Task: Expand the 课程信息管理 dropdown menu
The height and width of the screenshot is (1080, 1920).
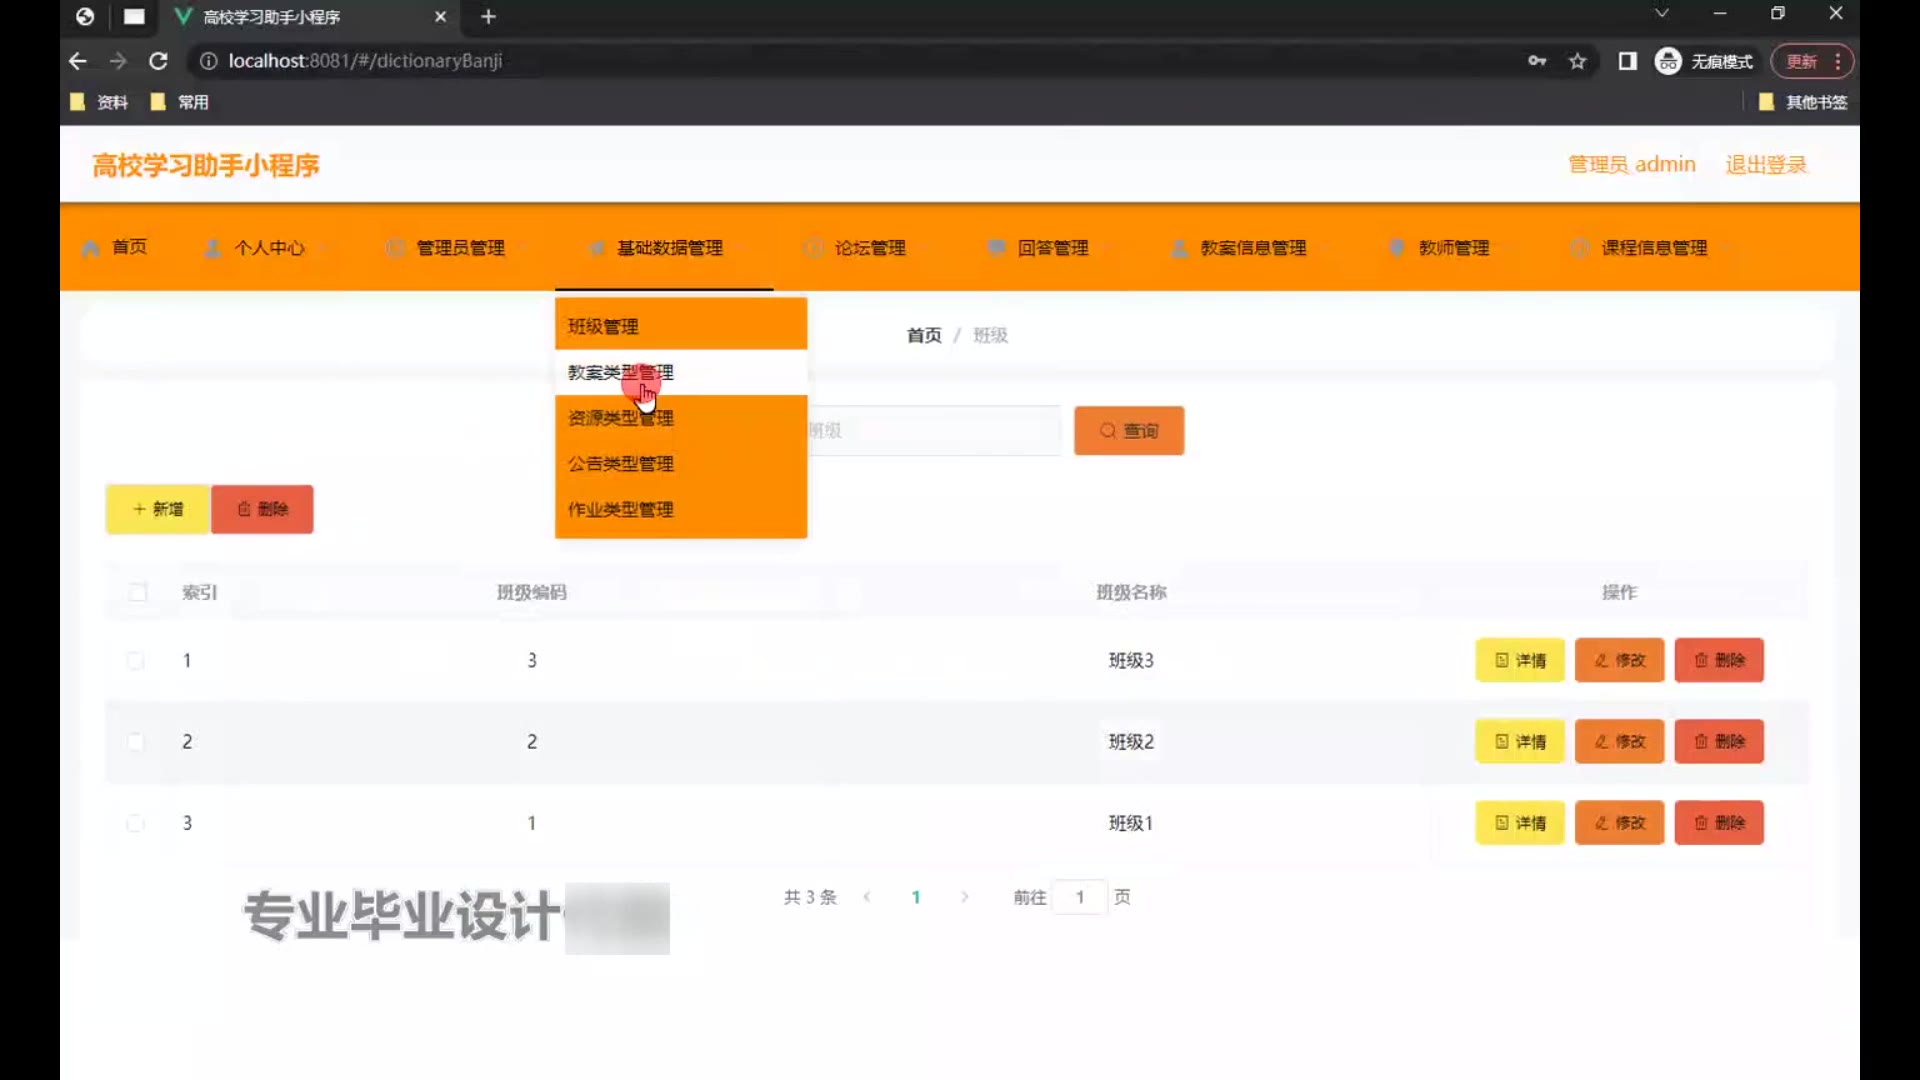Action: pyautogui.click(x=1654, y=248)
